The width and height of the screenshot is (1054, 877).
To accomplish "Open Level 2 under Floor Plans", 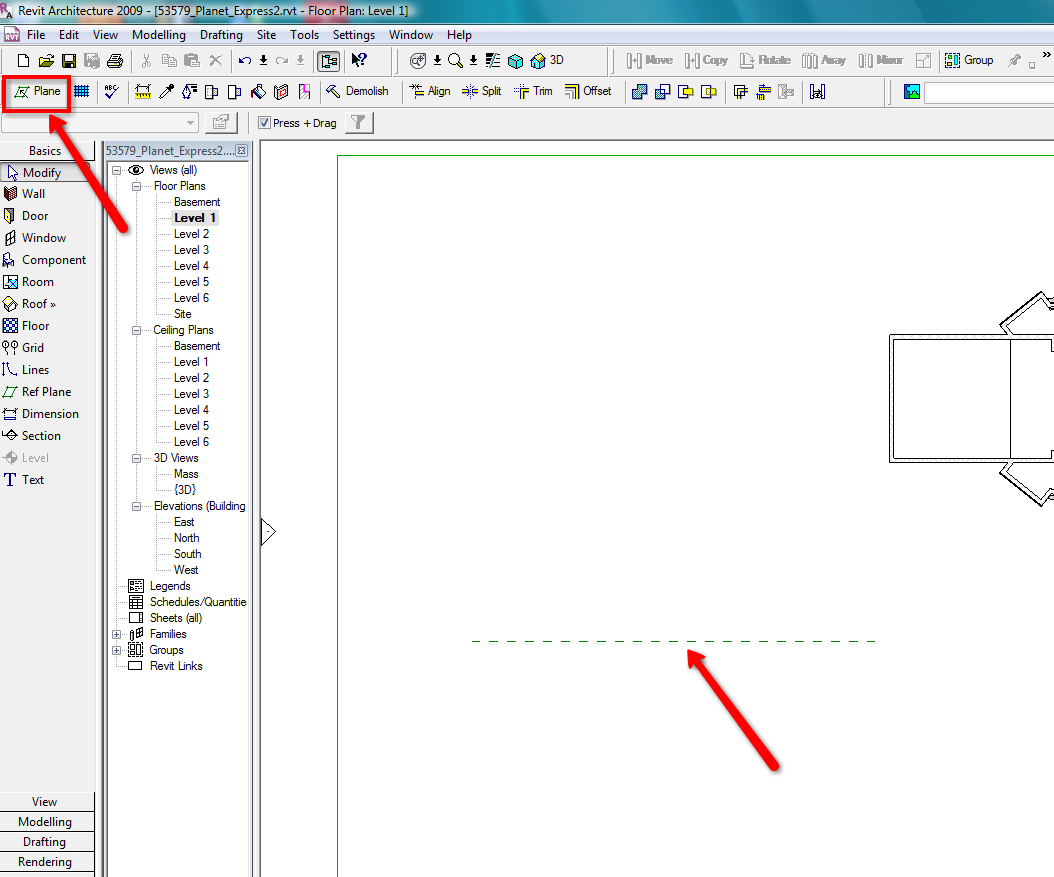I will click(x=192, y=235).
